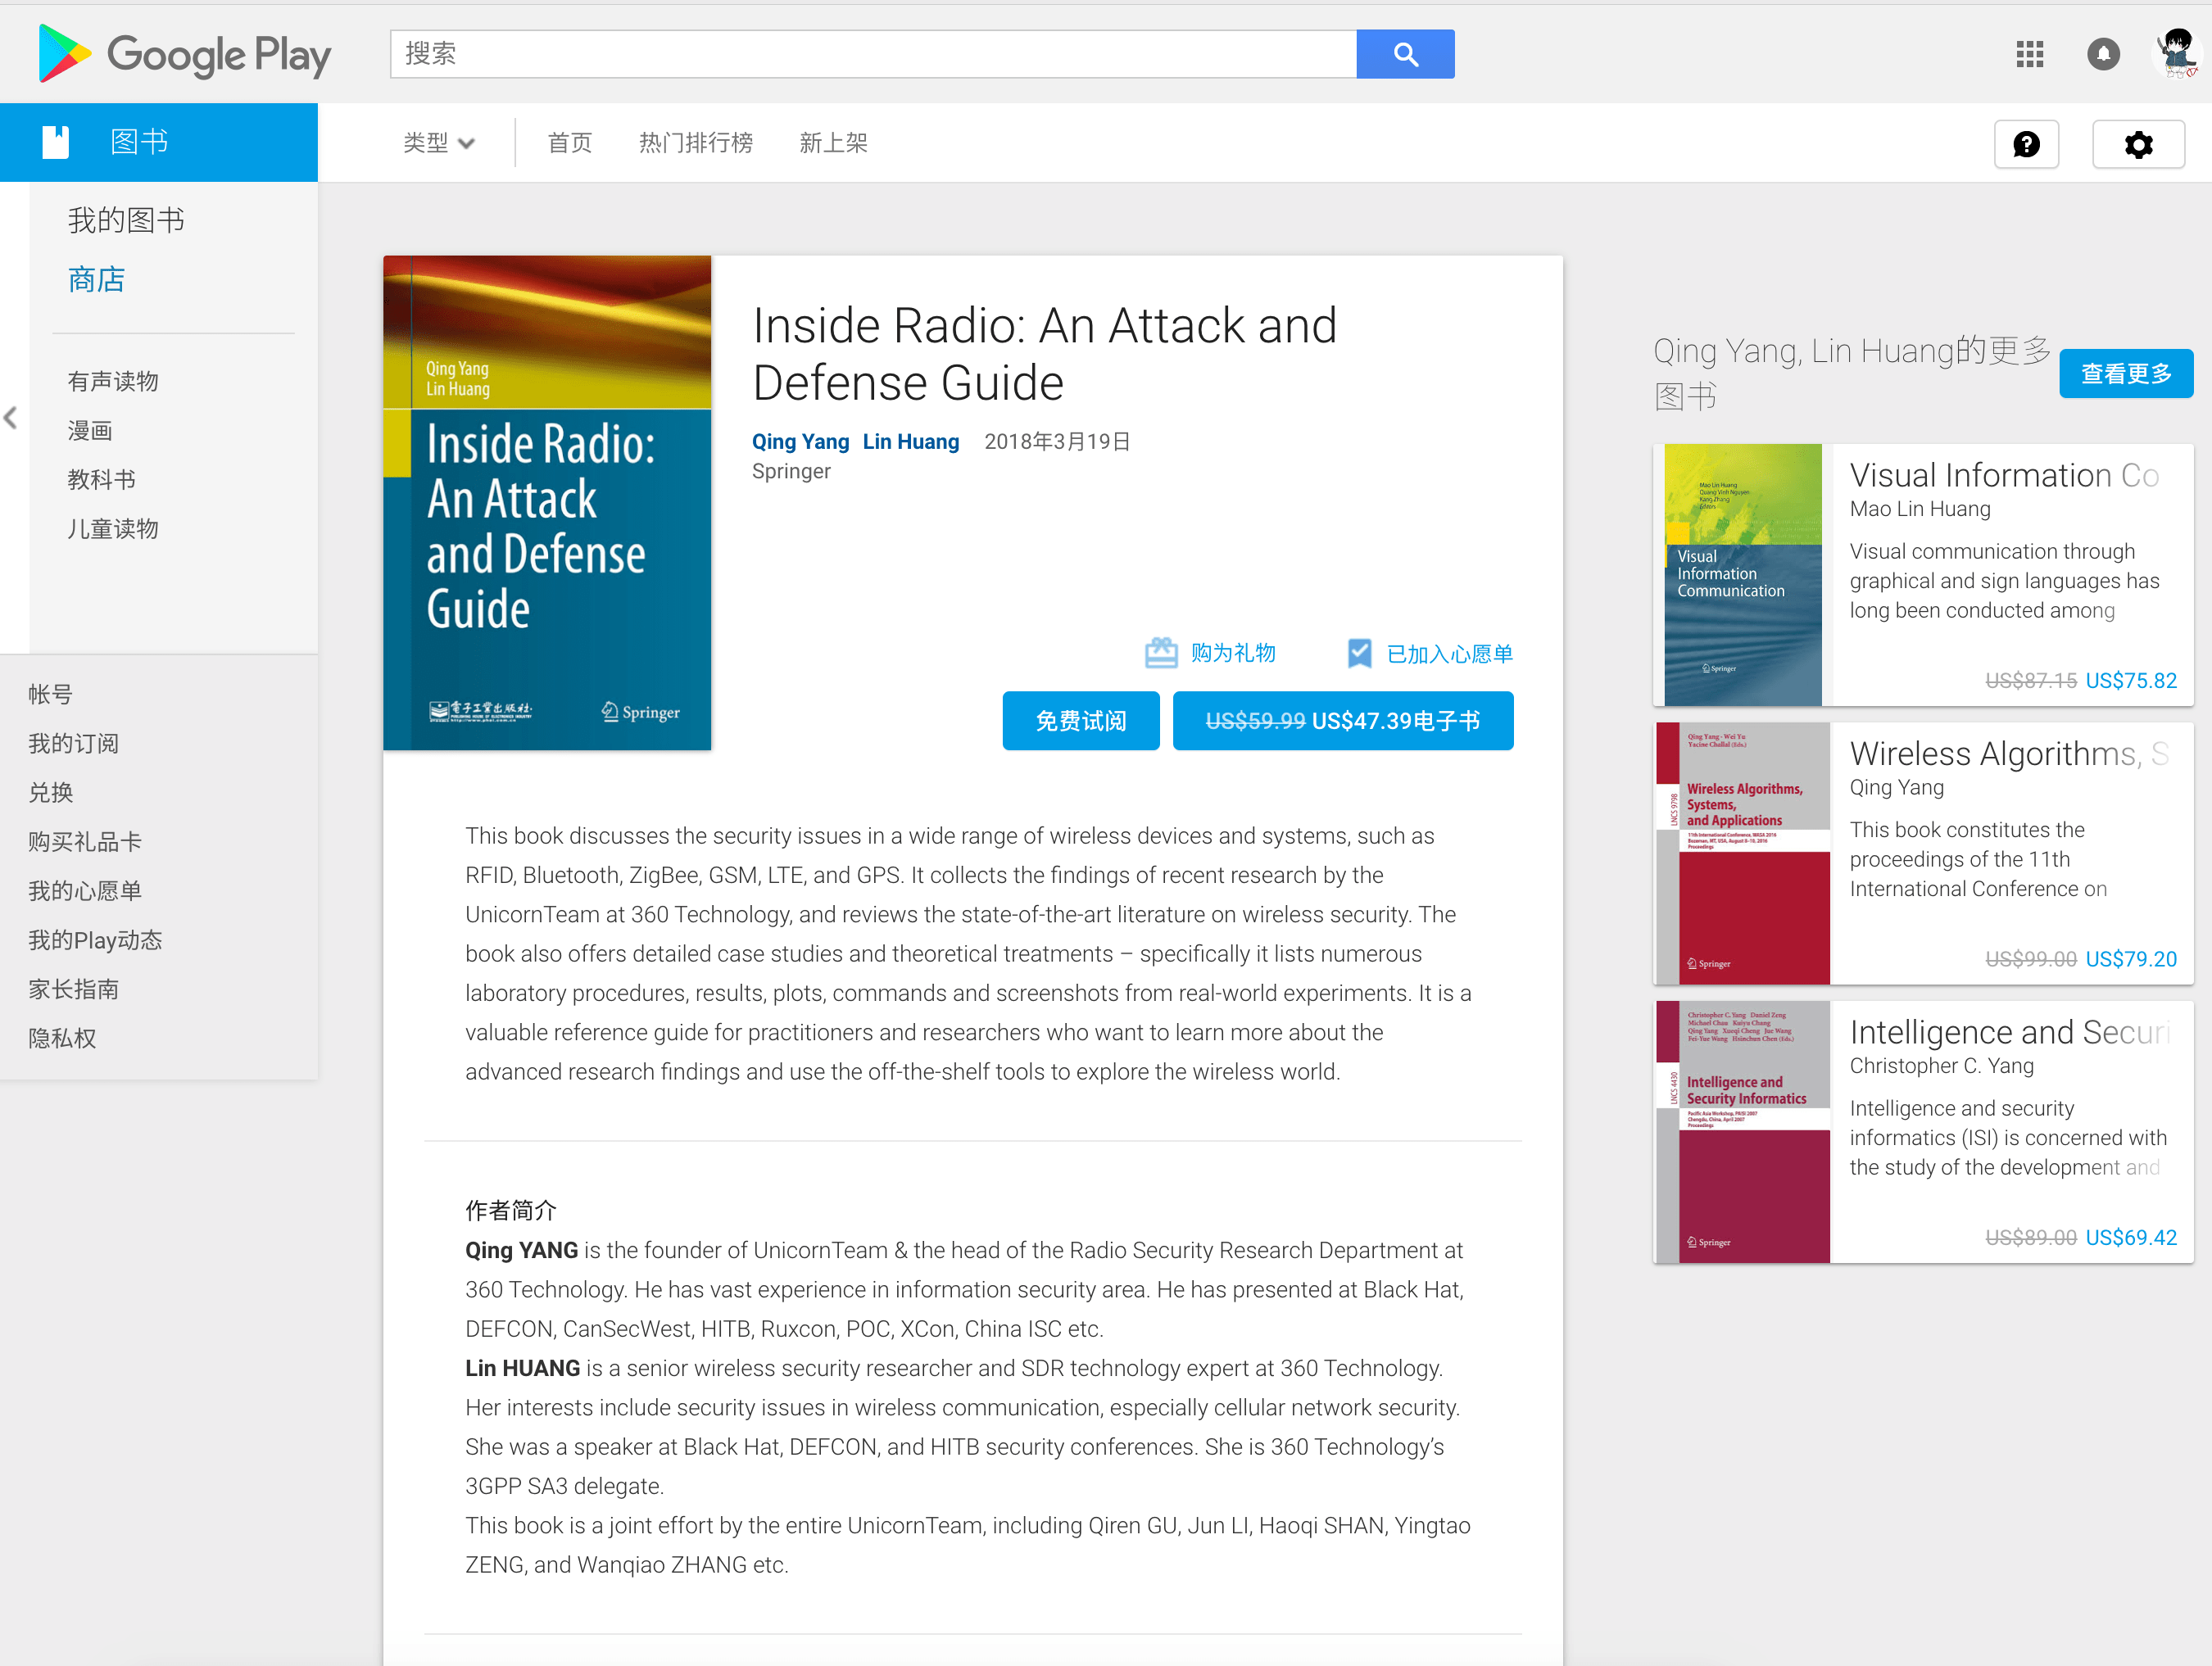Screen dimensions: 2212x1666
Task: Click the gift box icon for 购为礼物
Action: [1161, 653]
